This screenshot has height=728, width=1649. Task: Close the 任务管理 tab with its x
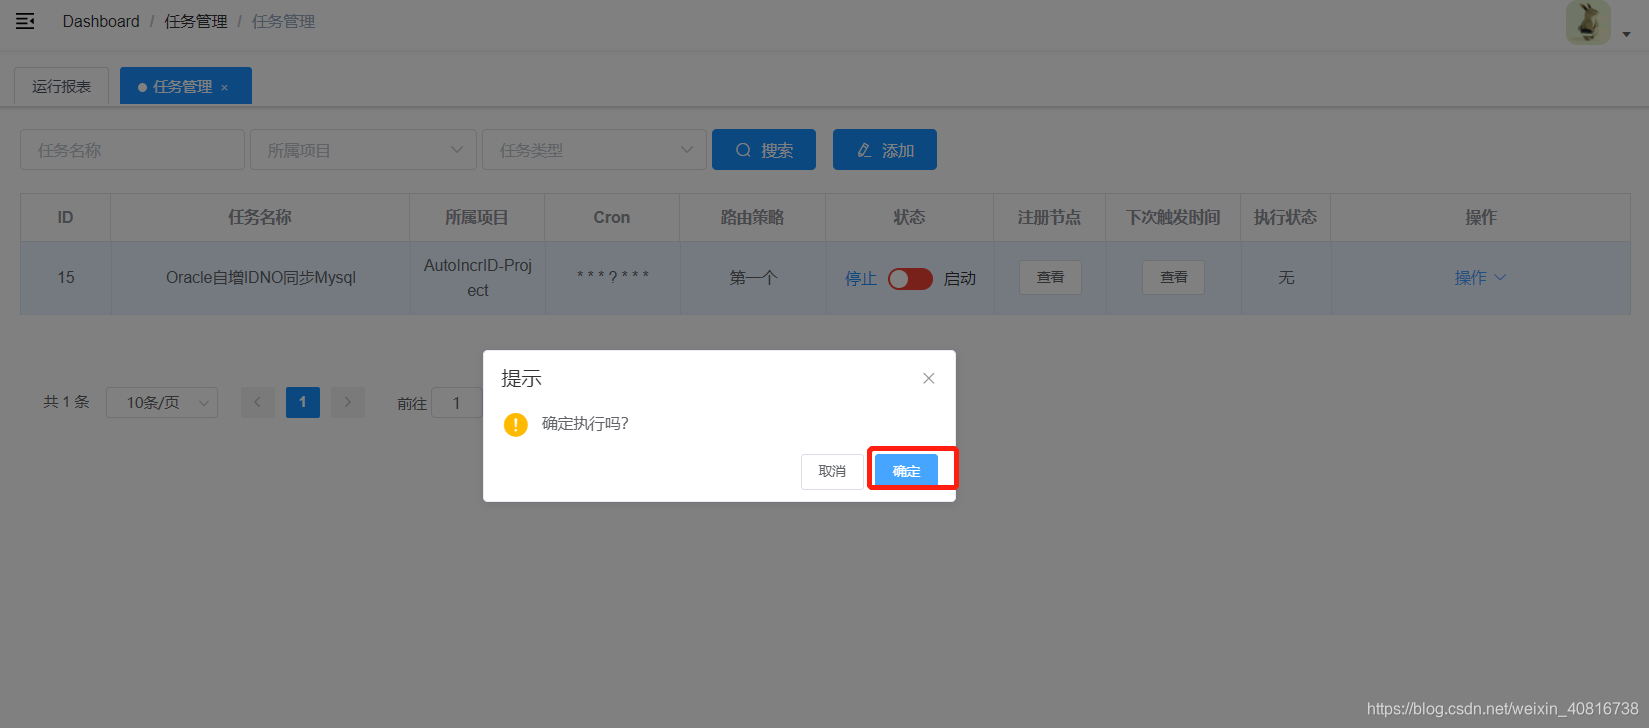pos(224,88)
